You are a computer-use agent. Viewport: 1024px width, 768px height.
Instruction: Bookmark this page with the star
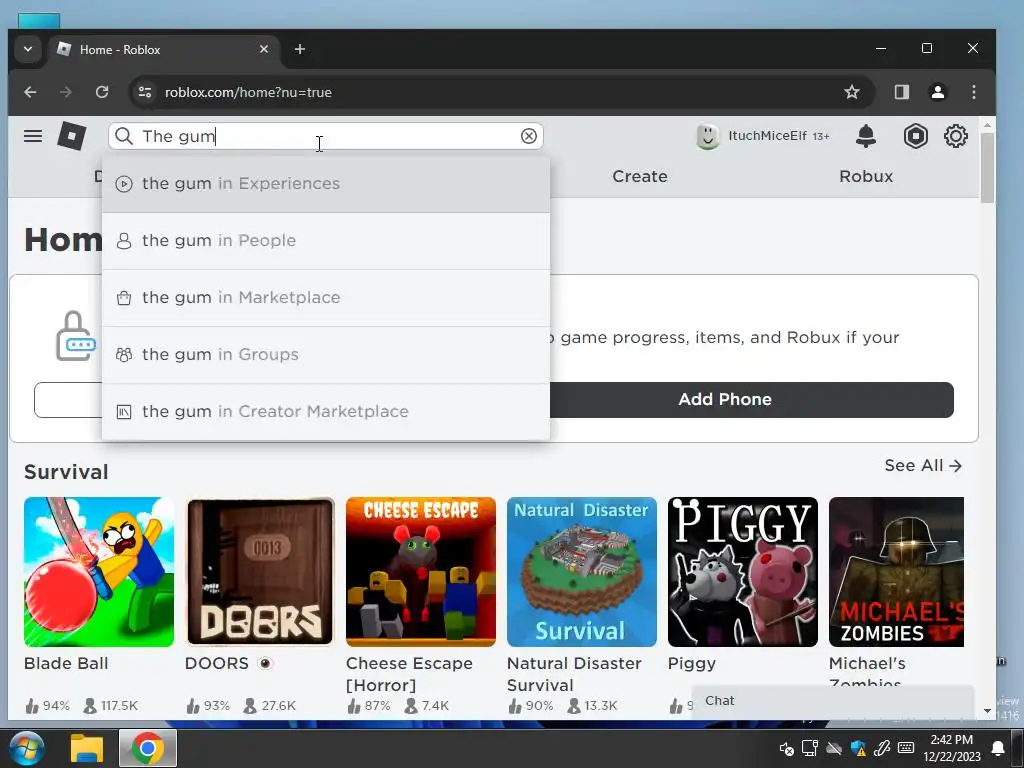tap(852, 92)
